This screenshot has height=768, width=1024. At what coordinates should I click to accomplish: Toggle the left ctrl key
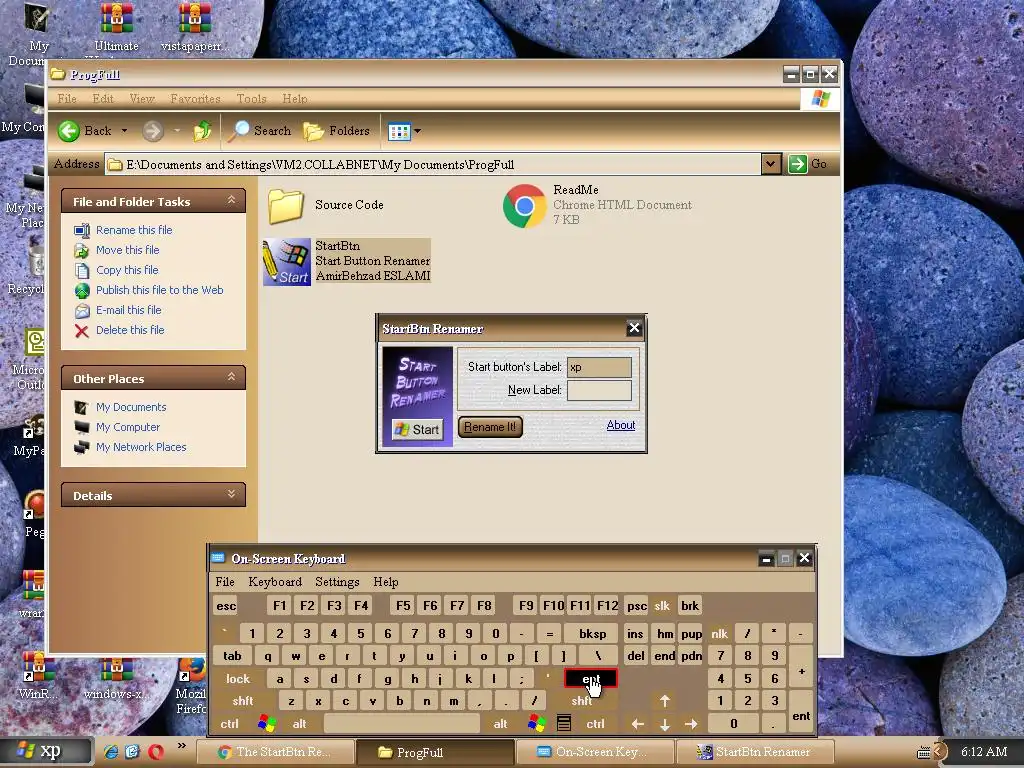pyautogui.click(x=229, y=724)
